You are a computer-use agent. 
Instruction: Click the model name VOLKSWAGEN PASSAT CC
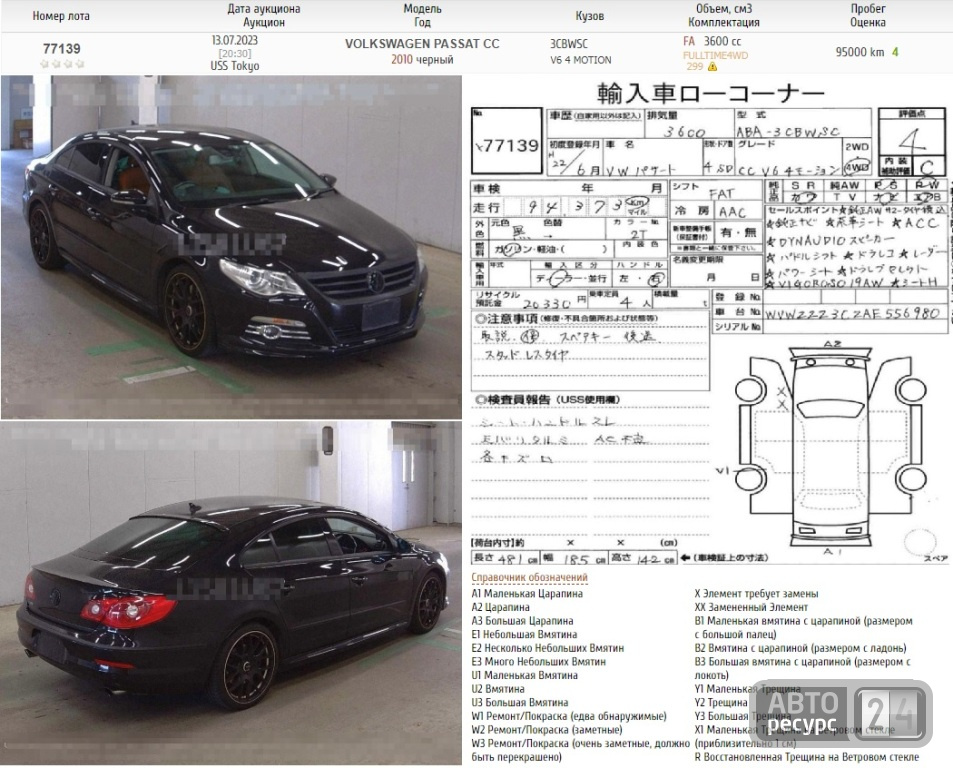(x=422, y=44)
